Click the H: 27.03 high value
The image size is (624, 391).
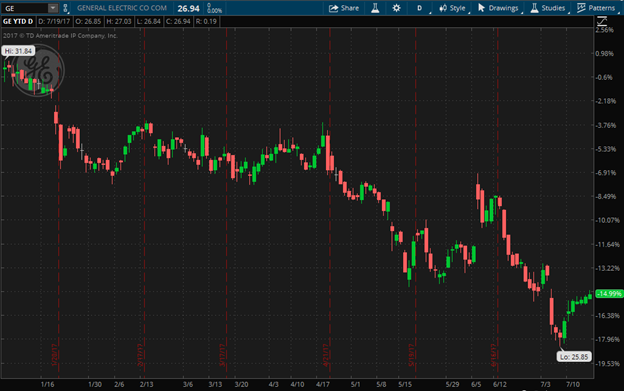[119, 21]
